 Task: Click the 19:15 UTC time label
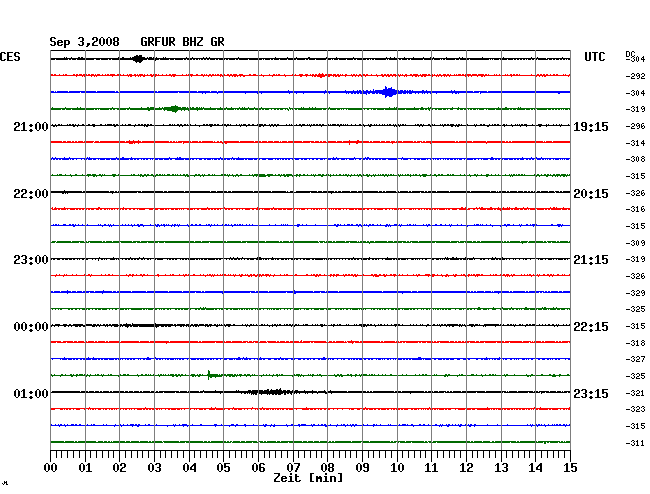coord(591,127)
